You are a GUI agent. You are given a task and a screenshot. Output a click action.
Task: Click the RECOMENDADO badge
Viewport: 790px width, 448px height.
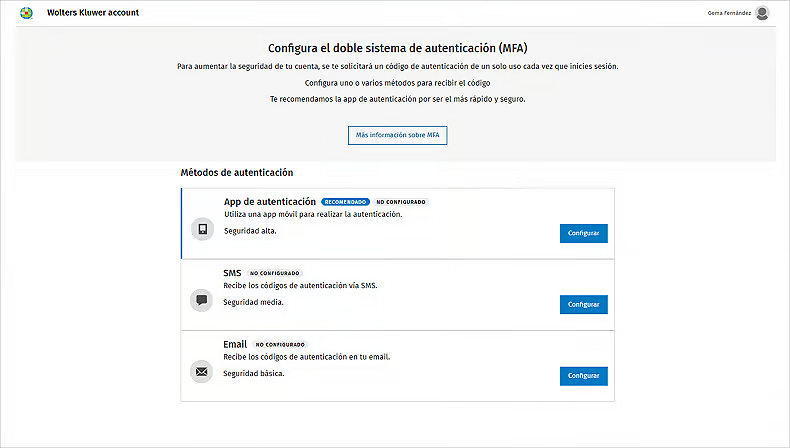[x=345, y=202]
